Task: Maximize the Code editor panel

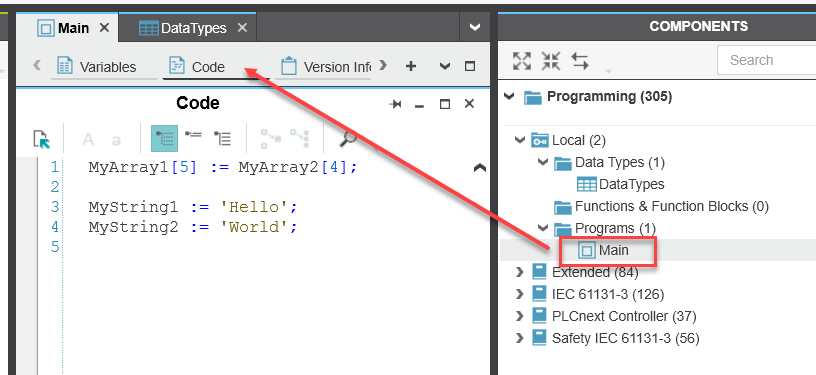Action: pyautogui.click(x=444, y=105)
